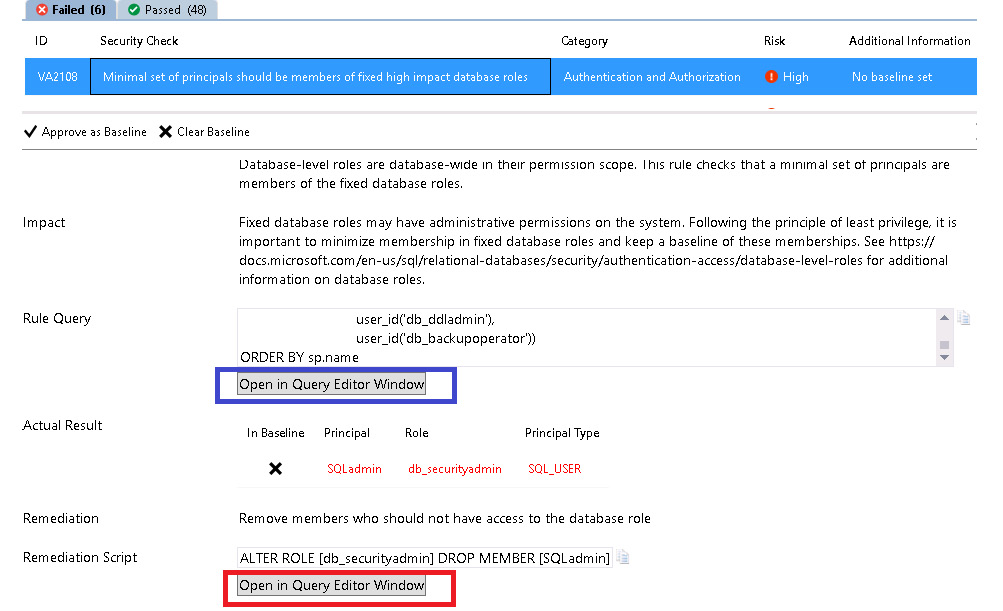This screenshot has width=1003, height=611.
Task: Click the SQLadmin principal in Actual Result
Action: point(354,469)
